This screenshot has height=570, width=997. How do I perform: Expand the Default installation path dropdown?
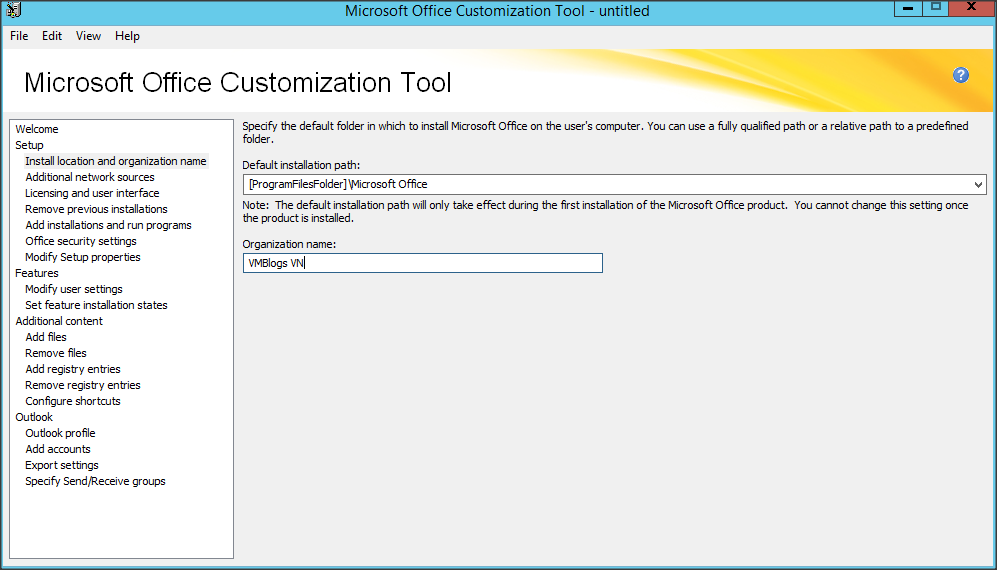tap(977, 185)
